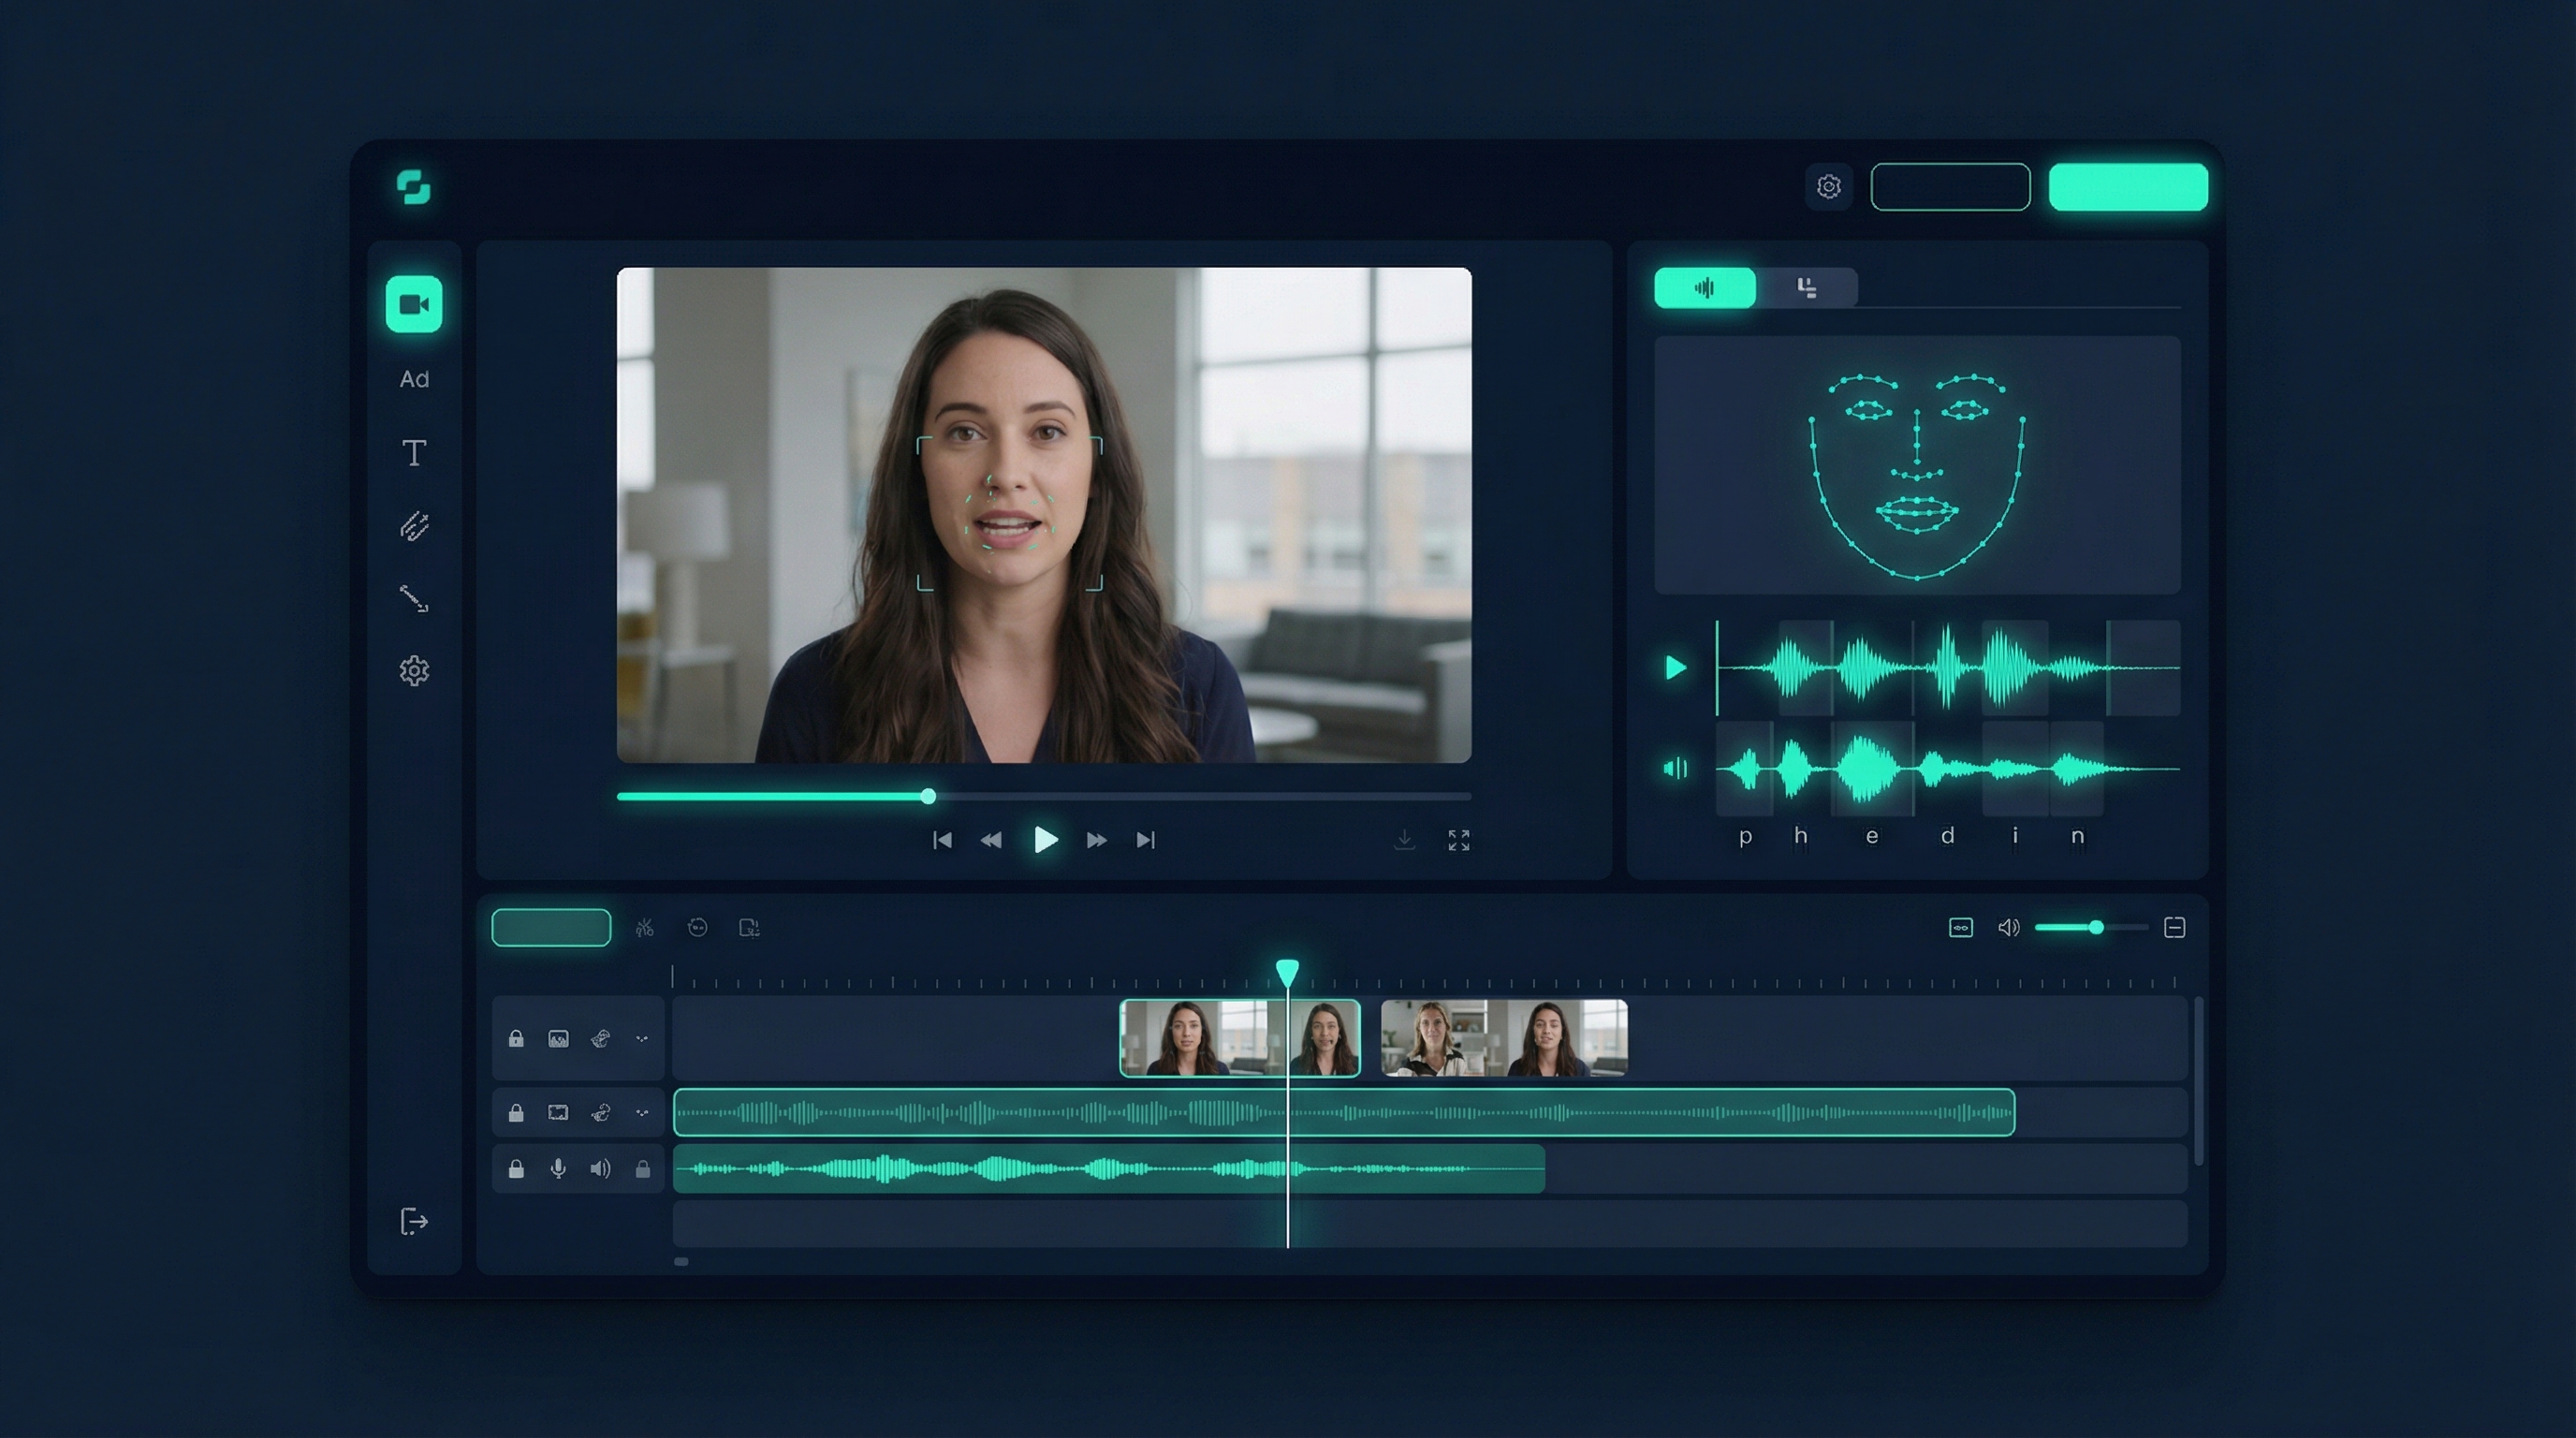Click the scissors split icon above the timeline
The height and width of the screenshot is (1438, 2576).
pos(645,929)
